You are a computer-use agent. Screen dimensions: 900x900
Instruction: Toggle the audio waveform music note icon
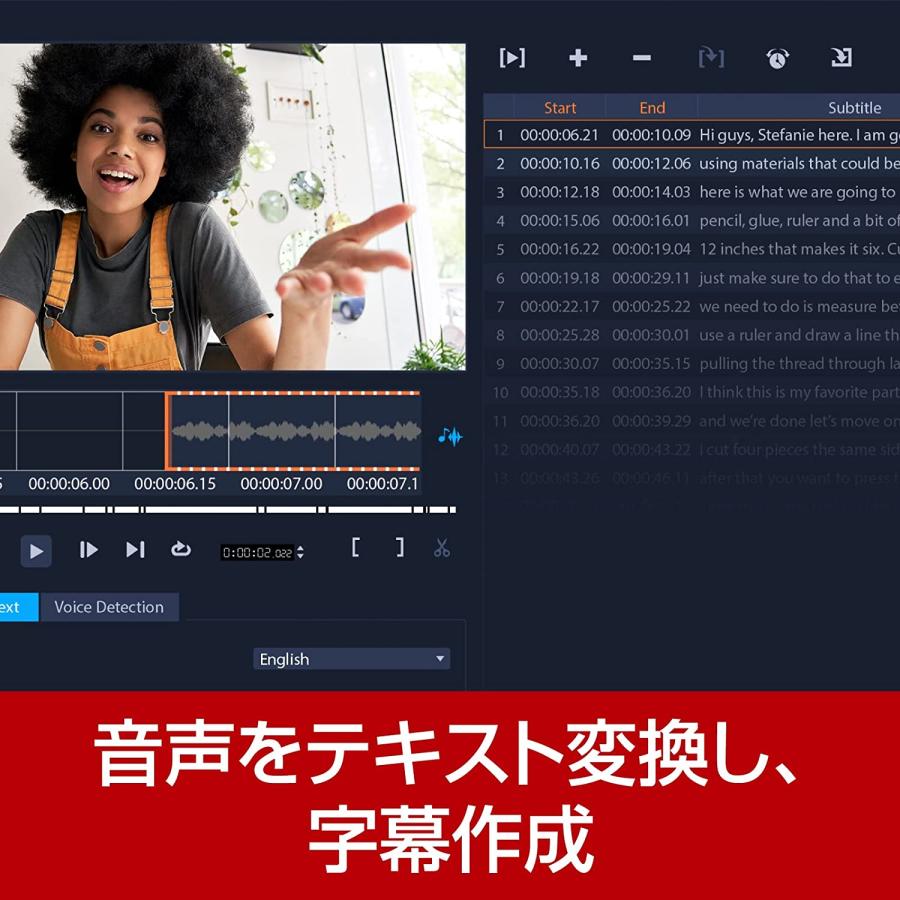click(x=449, y=436)
